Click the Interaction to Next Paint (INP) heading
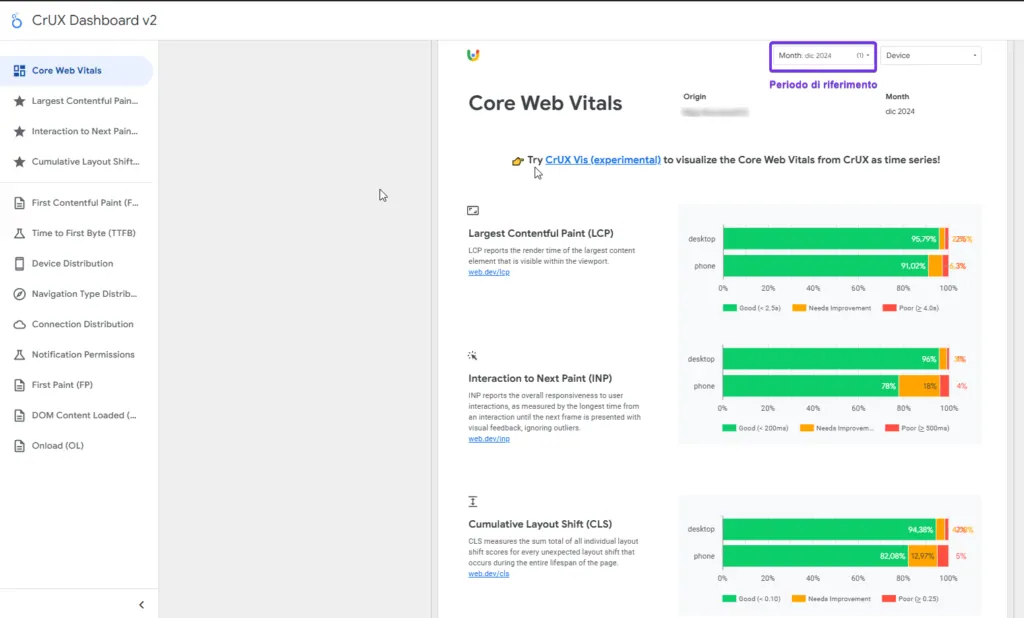 [x=540, y=378]
